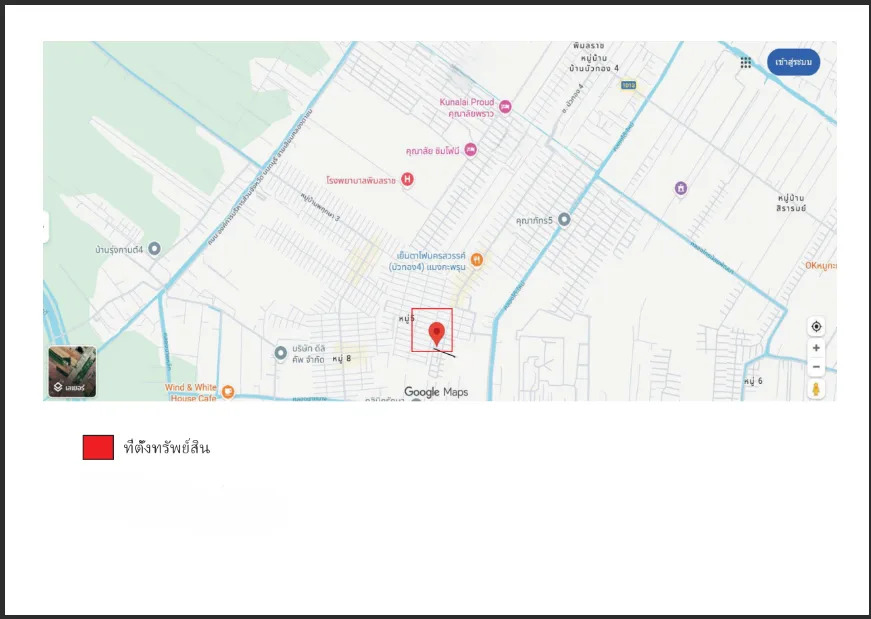
Task: Select the บ้านรุ้งกานต์4 place marker
Action: click(154, 249)
